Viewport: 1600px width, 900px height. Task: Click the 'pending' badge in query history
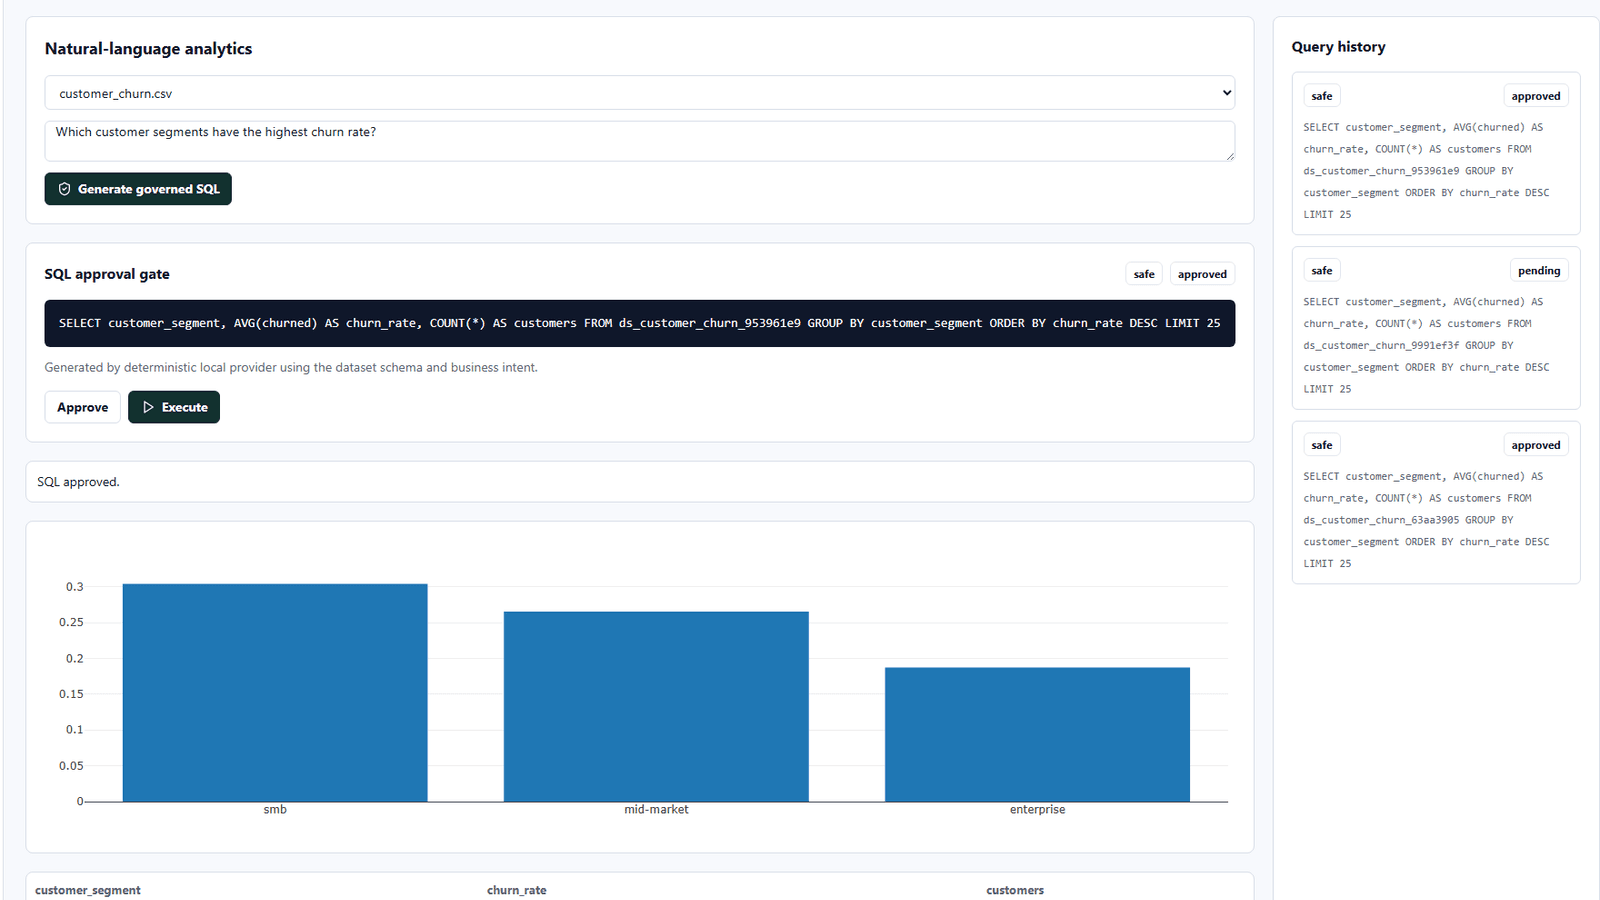(x=1538, y=271)
